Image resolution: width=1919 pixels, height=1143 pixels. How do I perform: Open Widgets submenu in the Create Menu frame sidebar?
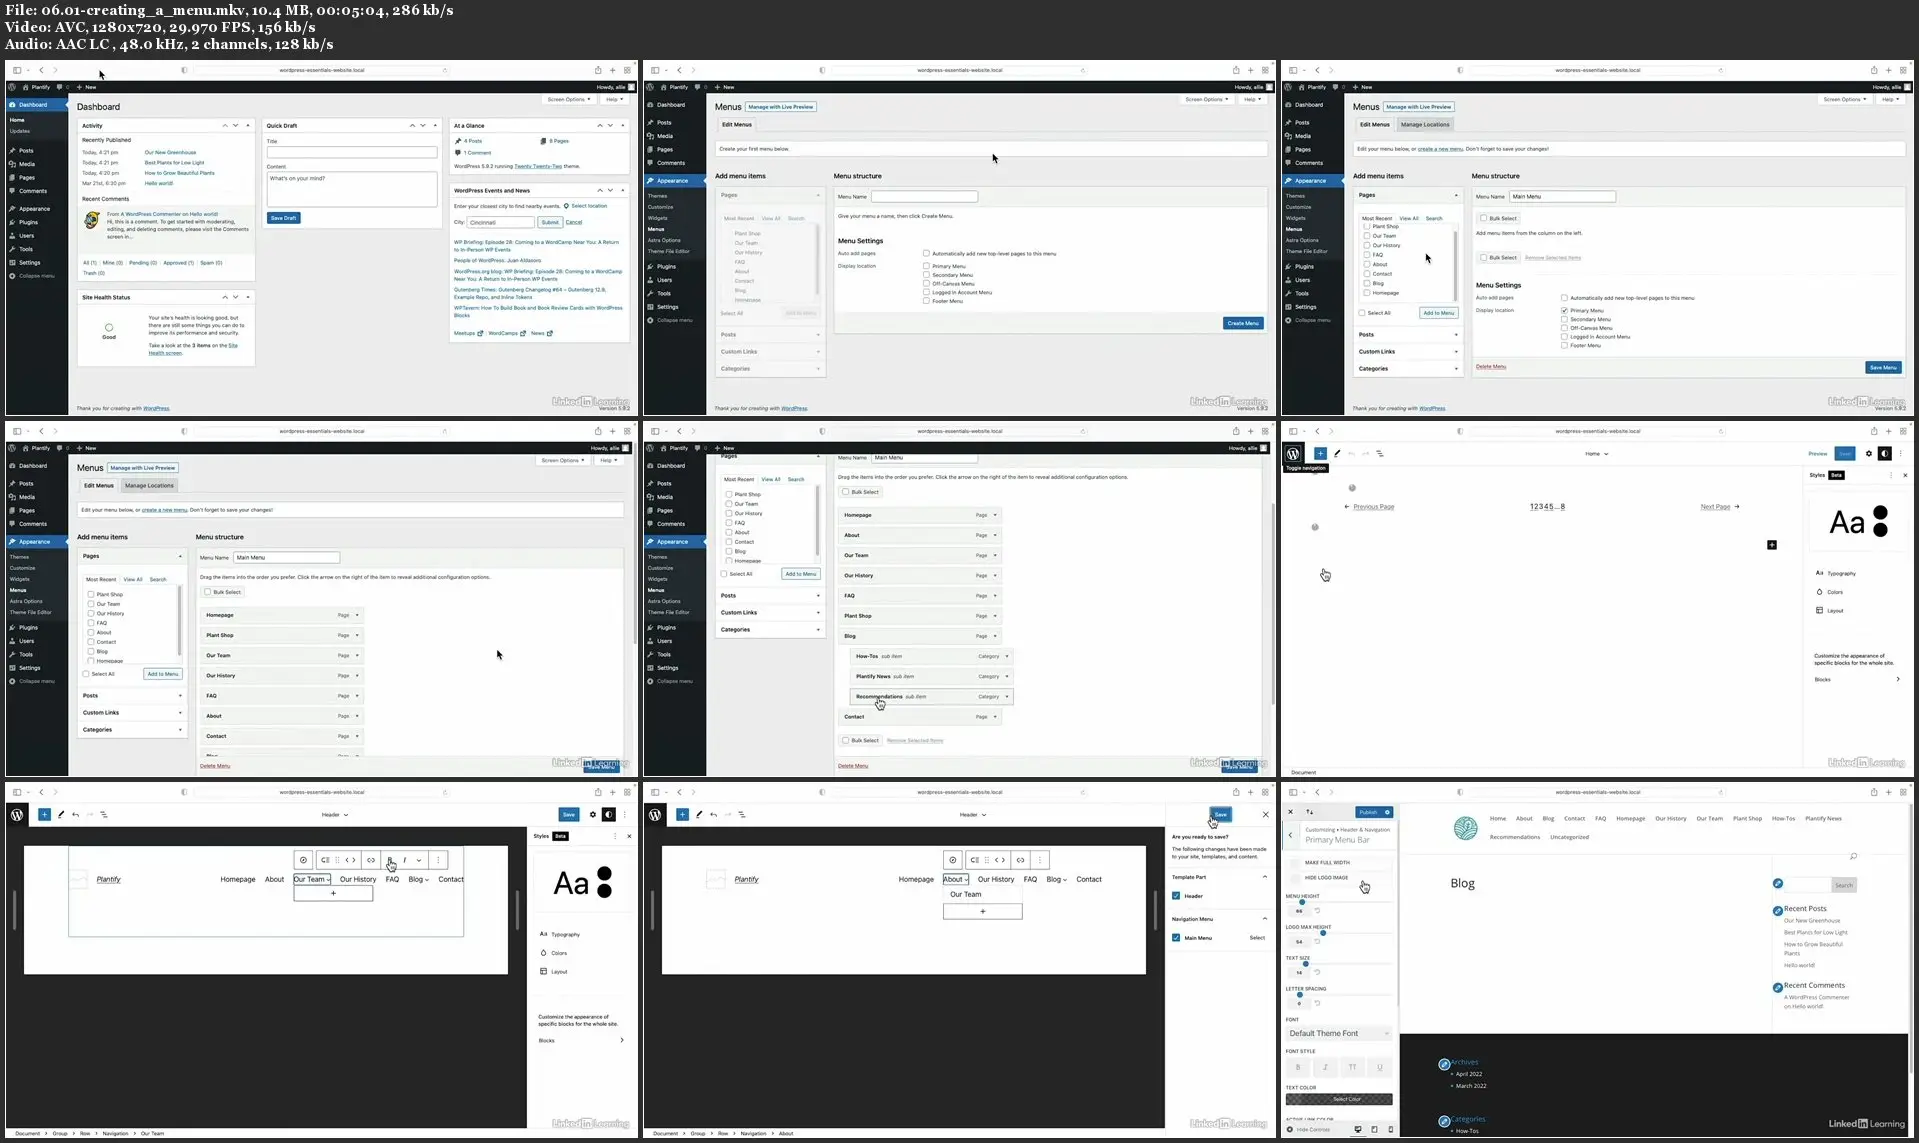pyautogui.click(x=657, y=218)
